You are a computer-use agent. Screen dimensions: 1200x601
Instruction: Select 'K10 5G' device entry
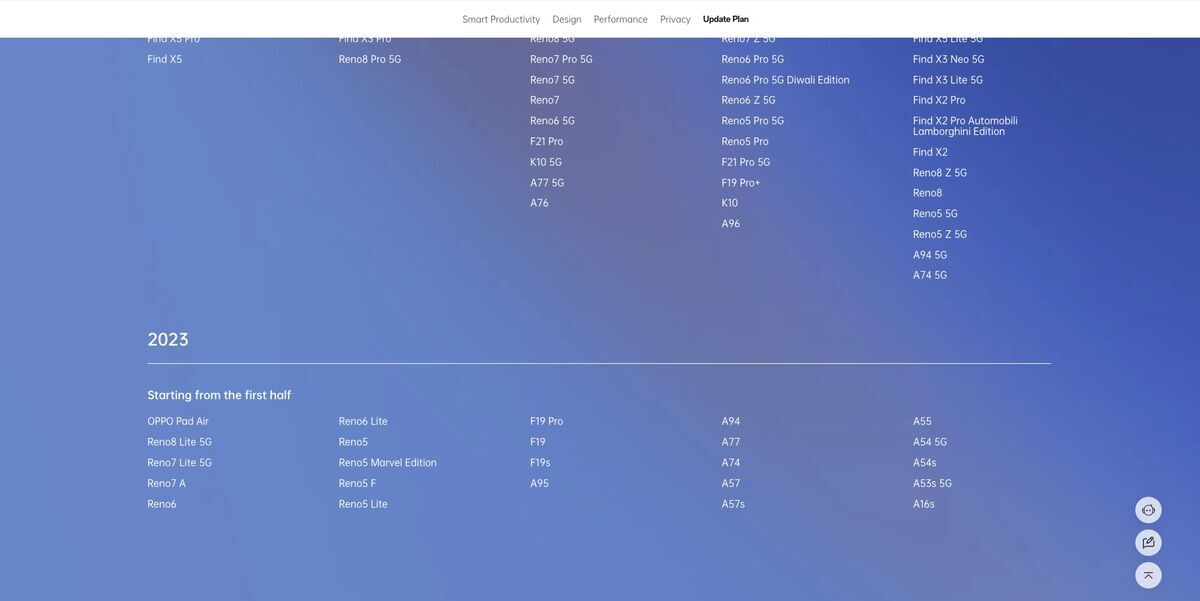tap(546, 162)
